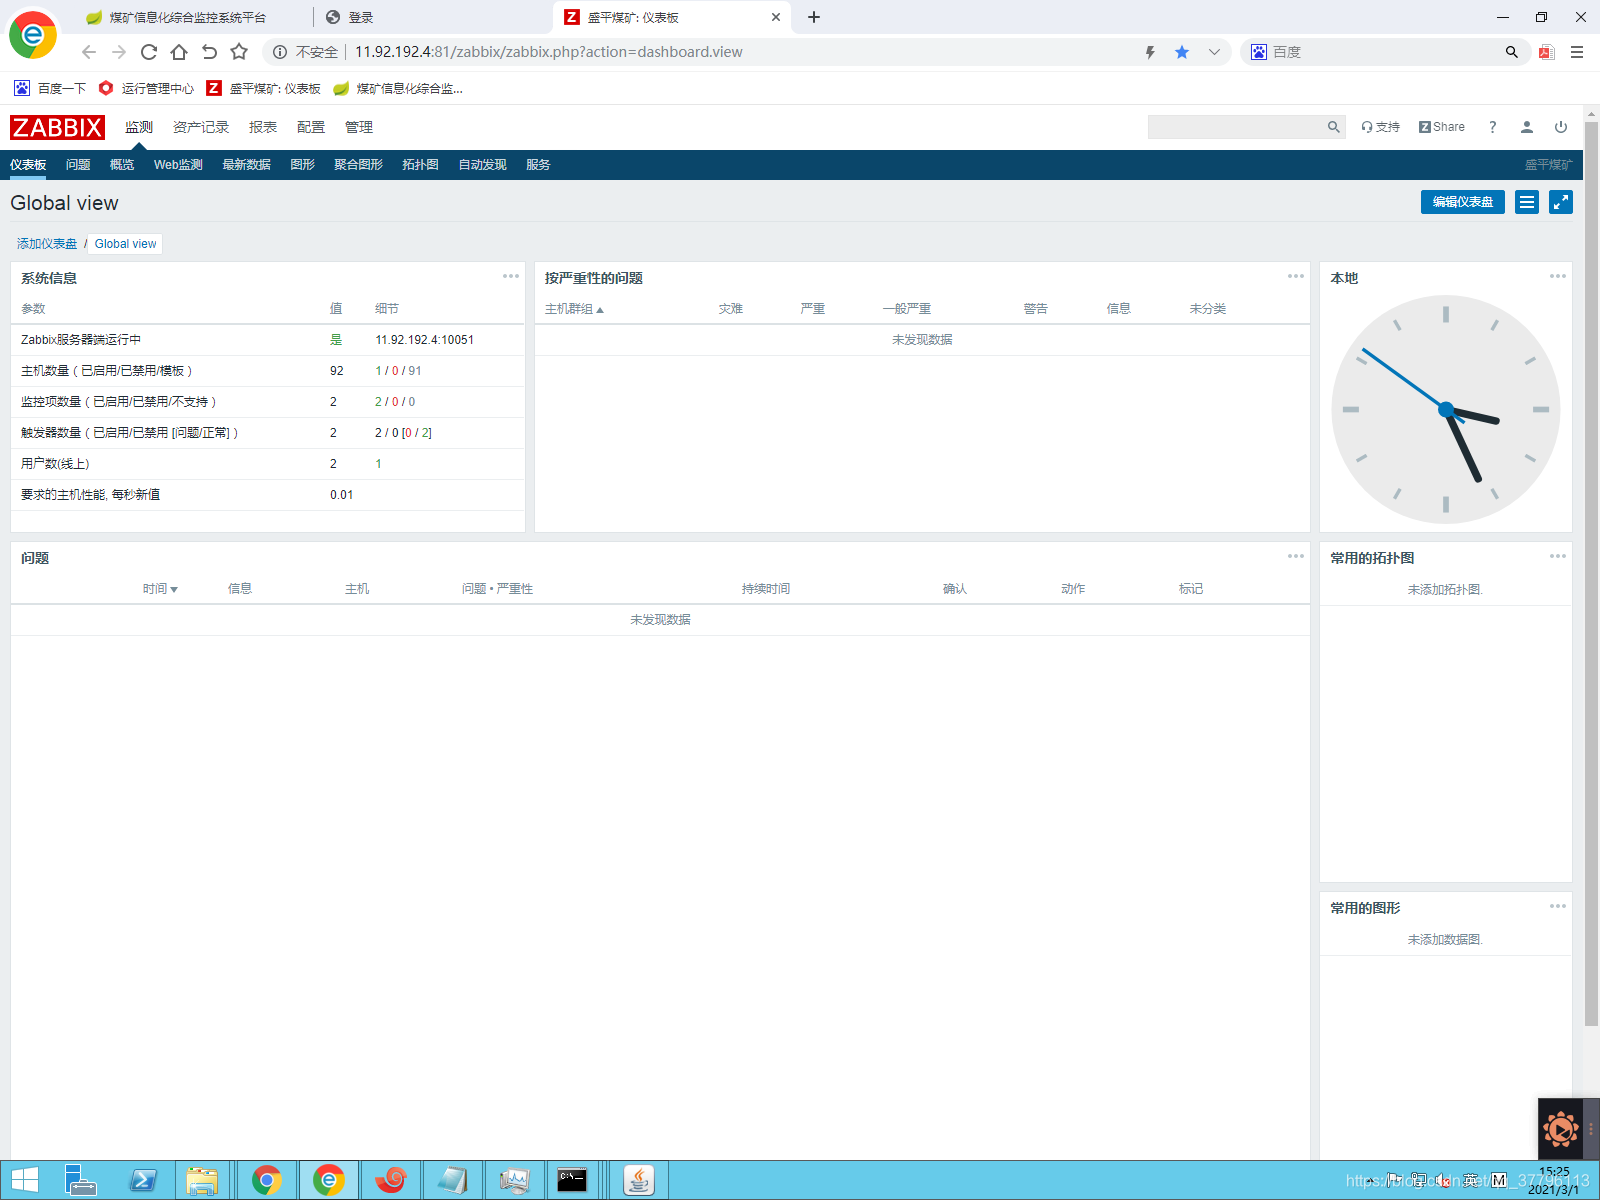Screen dimensions: 1600x1200
Task: Open the 百度一下 bookmark
Action: coord(50,88)
